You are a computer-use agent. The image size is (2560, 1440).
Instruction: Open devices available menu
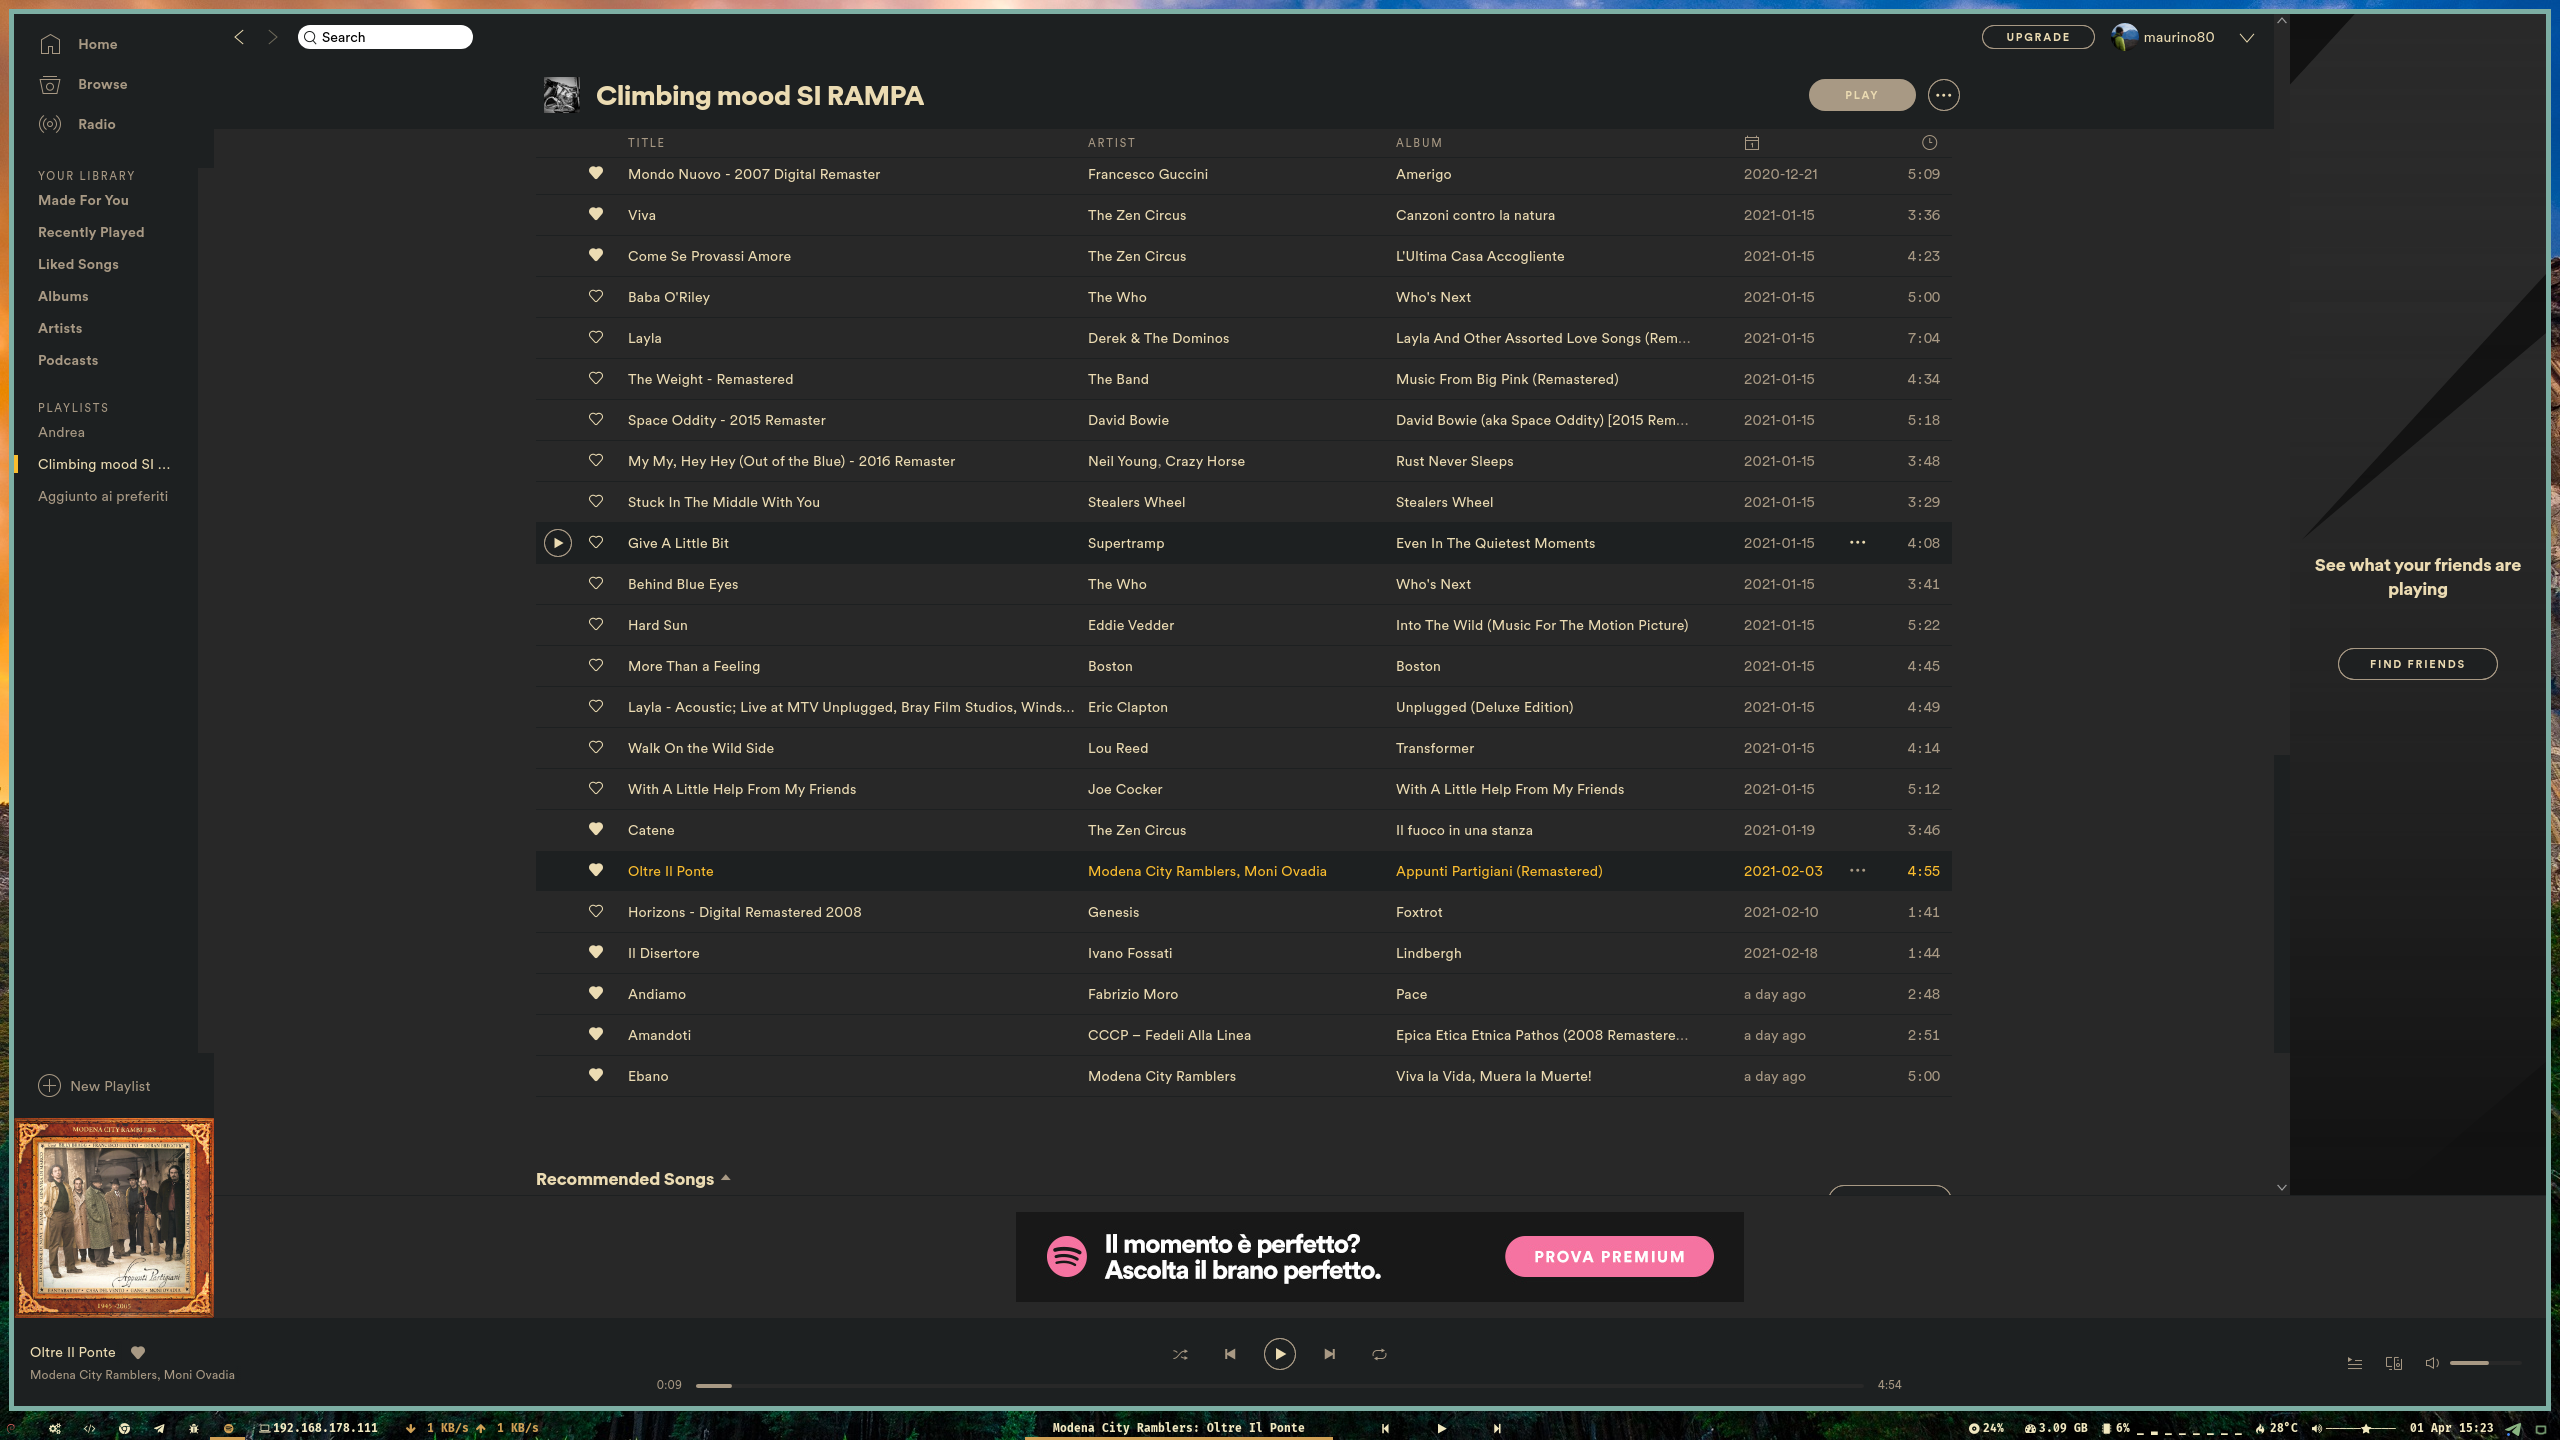click(2393, 1363)
